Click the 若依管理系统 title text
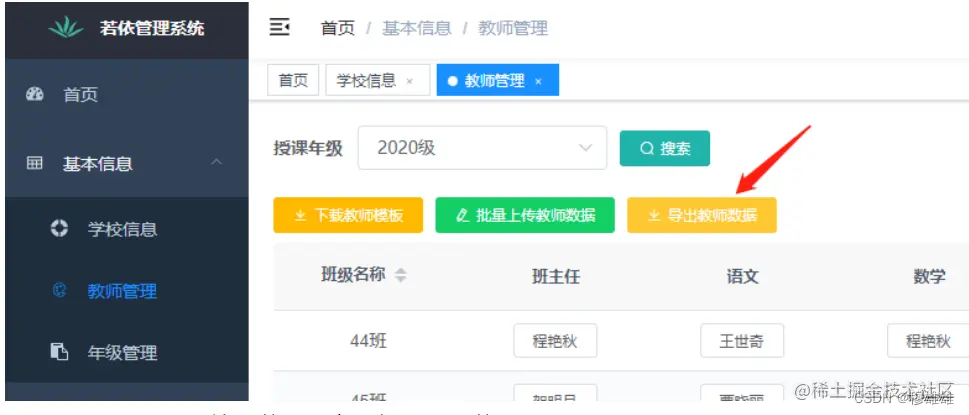The width and height of the screenshot is (969, 415). pos(152,28)
